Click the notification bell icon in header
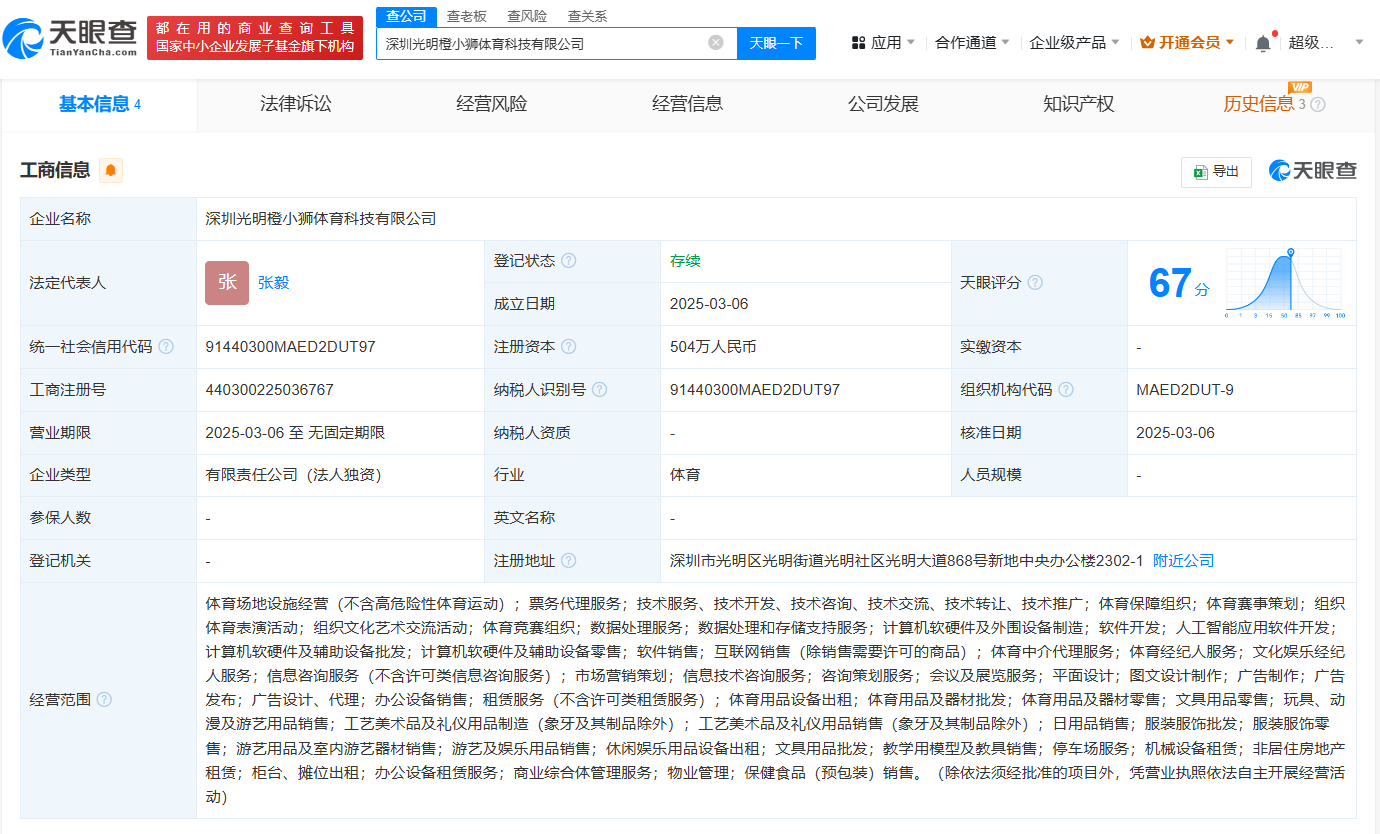Screen dimensions: 1380x834 pos(1263,43)
